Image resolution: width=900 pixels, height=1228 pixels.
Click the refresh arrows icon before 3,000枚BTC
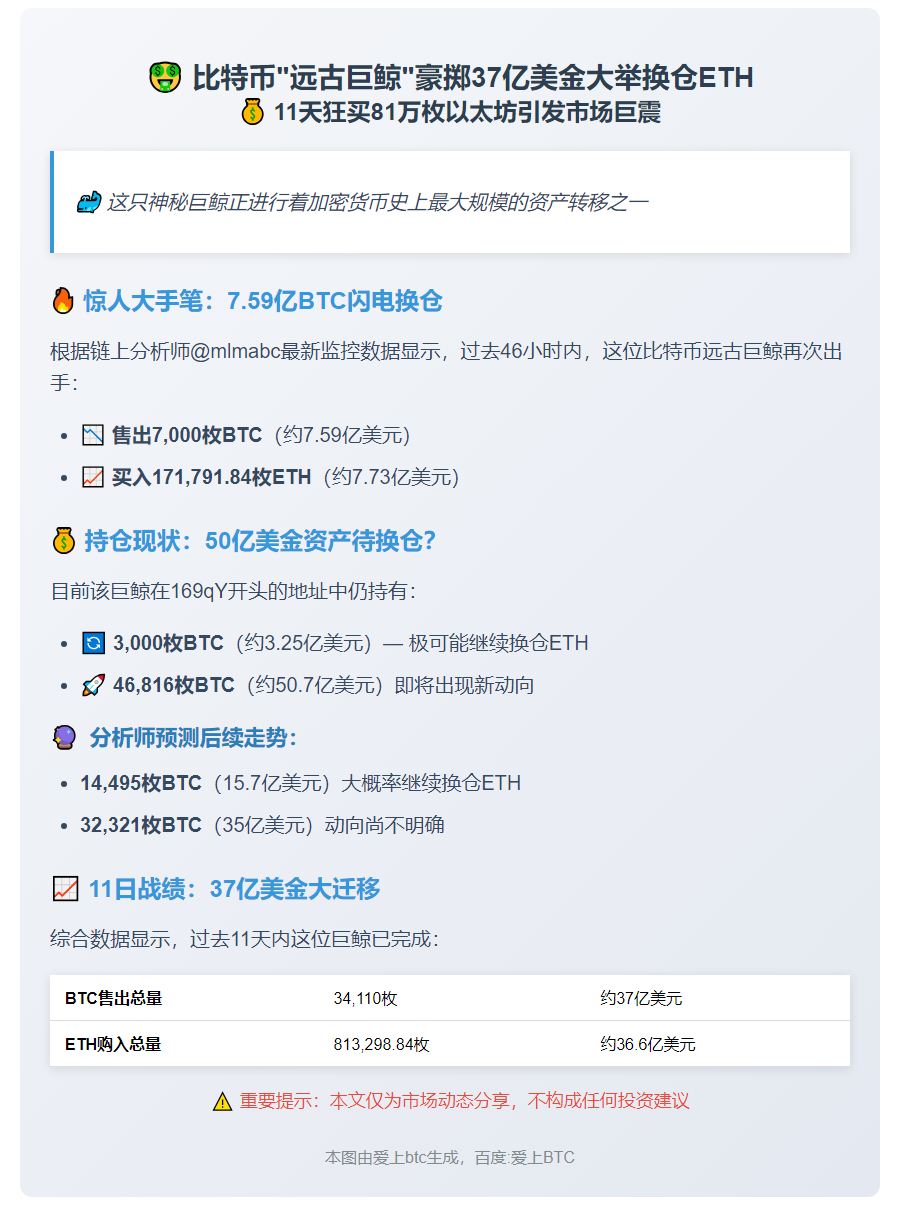tap(93, 643)
